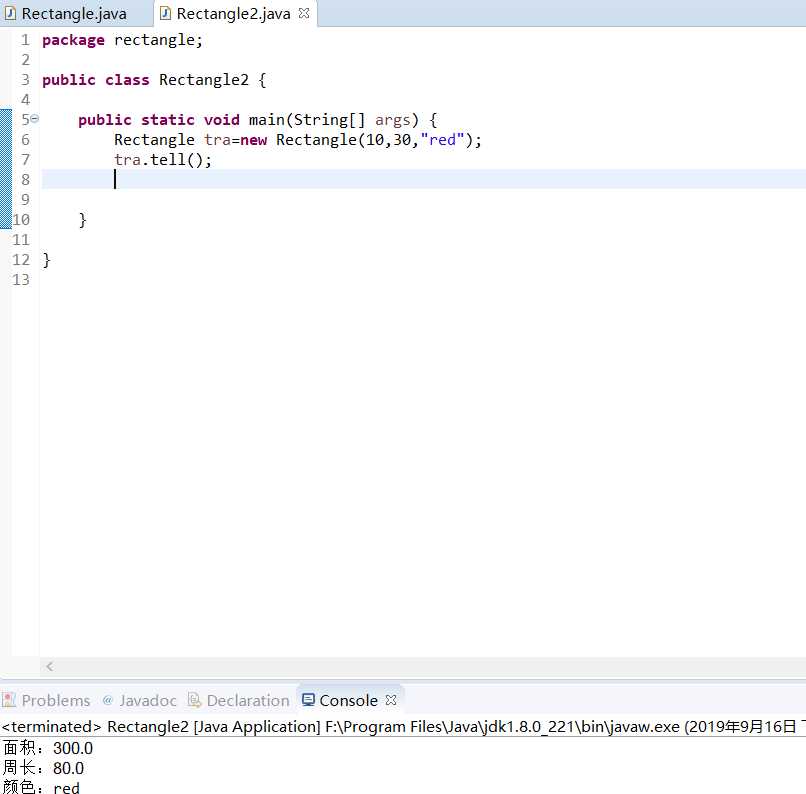Click the Java file icon on Rectangle2.java tab
This screenshot has height=794, width=806.
166,13
